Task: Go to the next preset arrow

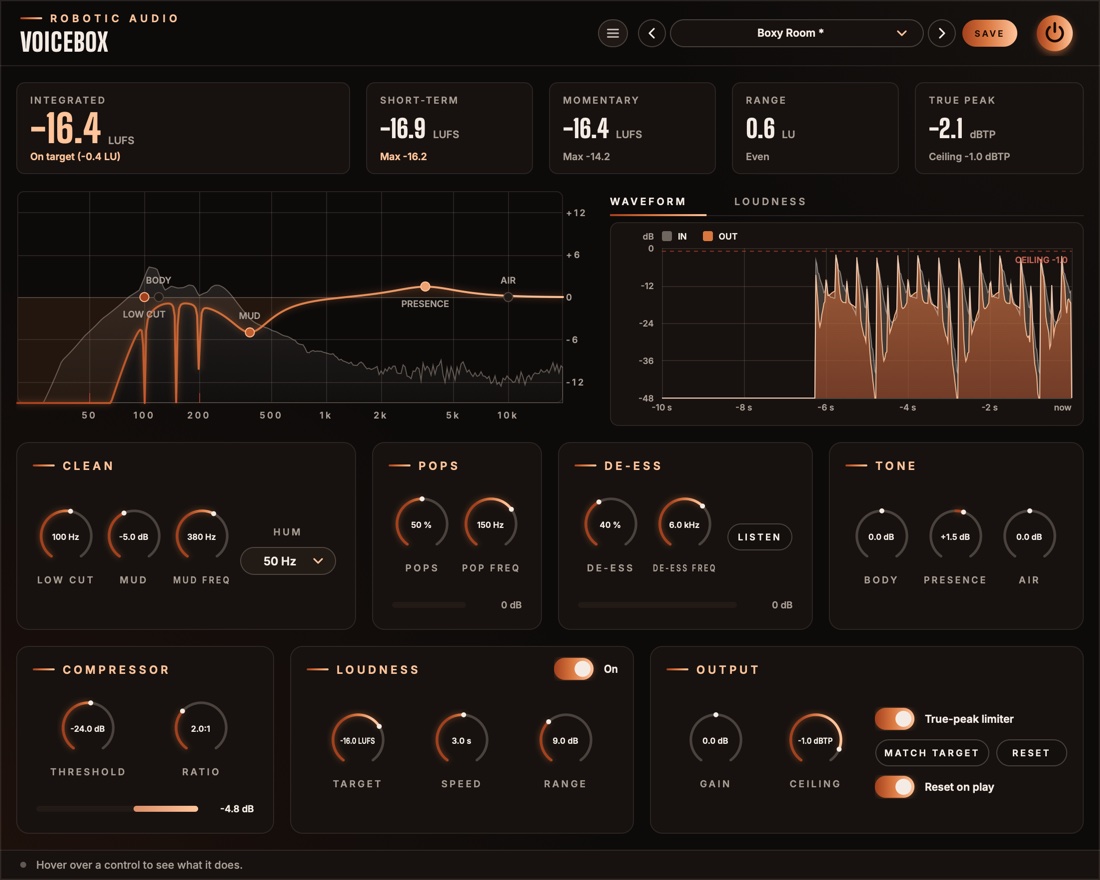Action: click(941, 33)
